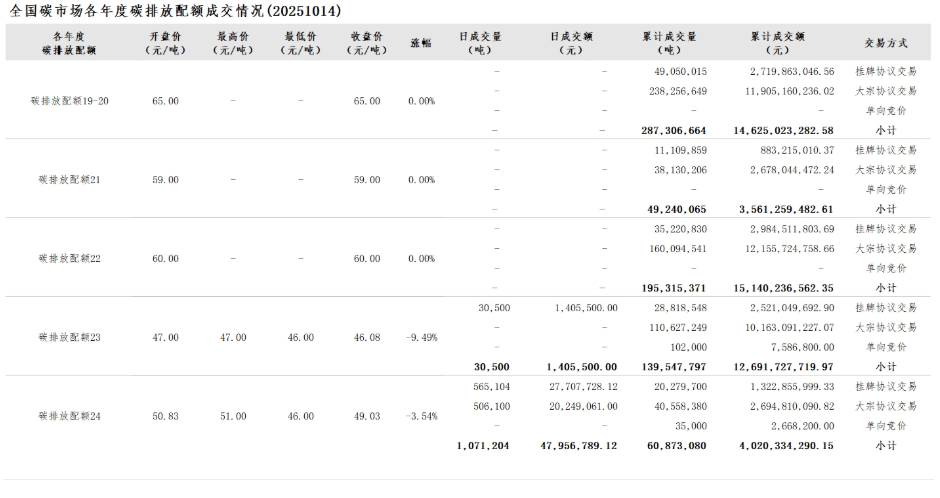This screenshot has width=940, height=498.
Task: Select the -3.54% change value
Action: (x=421, y=415)
